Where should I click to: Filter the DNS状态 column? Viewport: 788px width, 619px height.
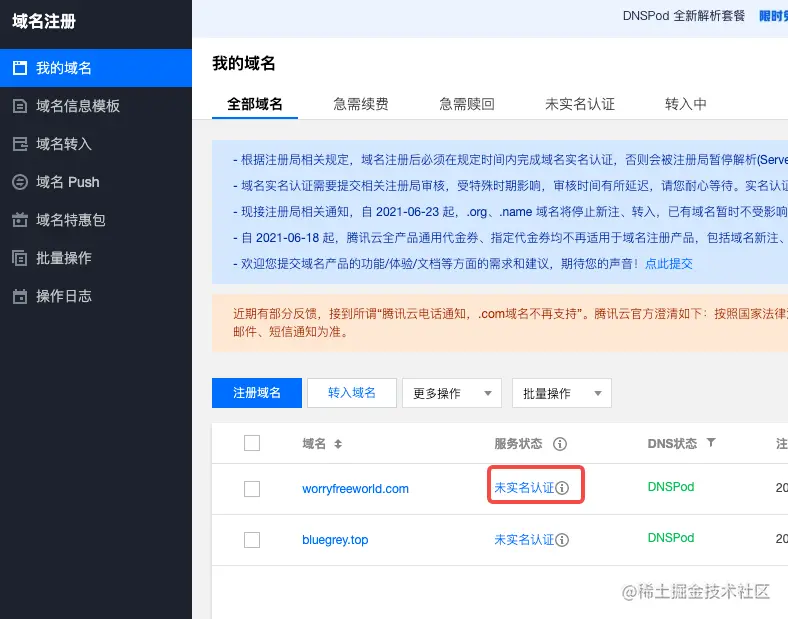pos(711,443)
